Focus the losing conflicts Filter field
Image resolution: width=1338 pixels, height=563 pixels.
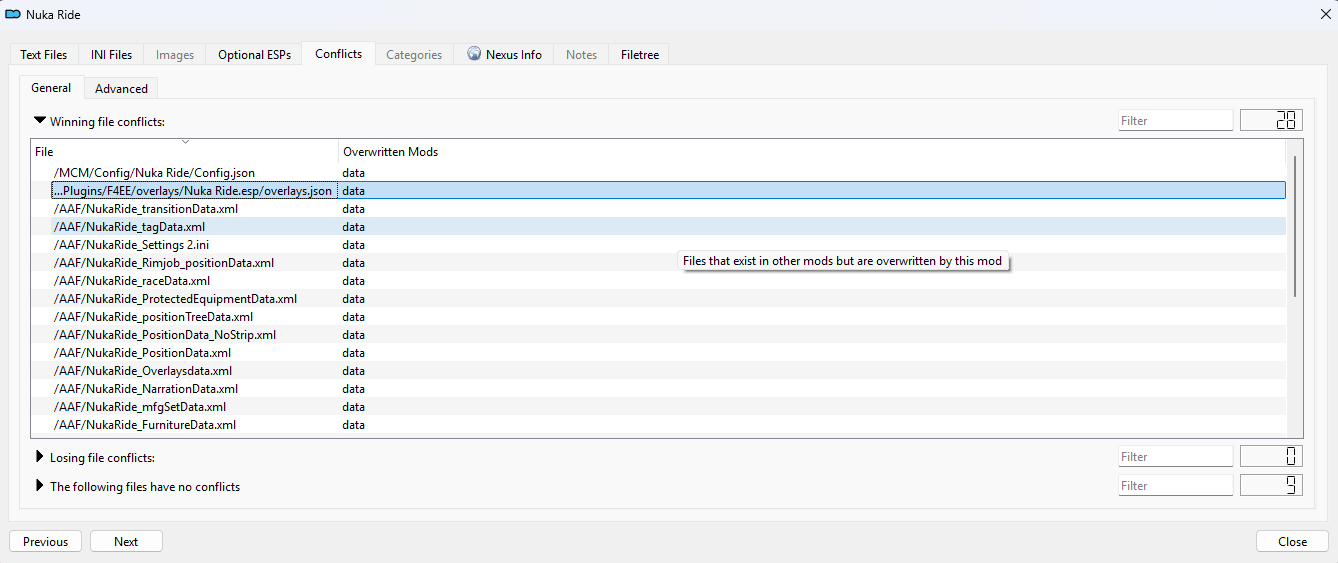click(1176, 457)
